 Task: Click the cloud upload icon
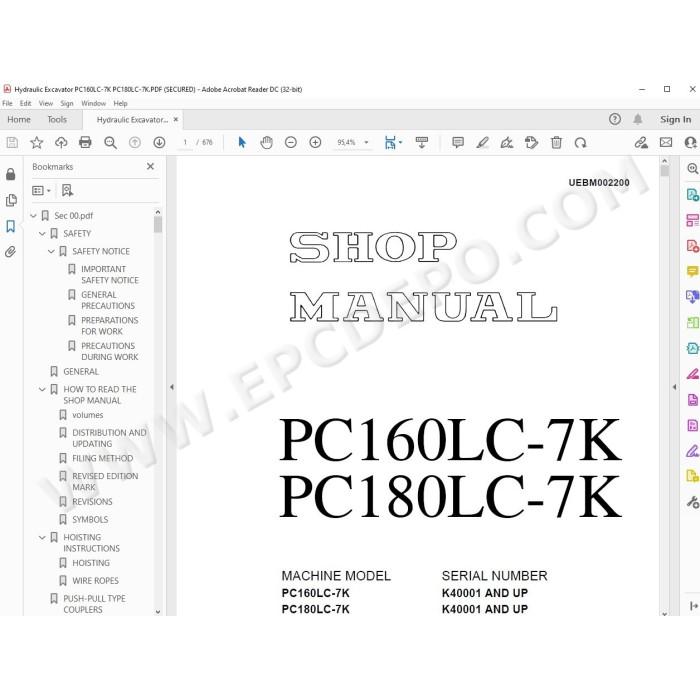click(x=61, y=142)
